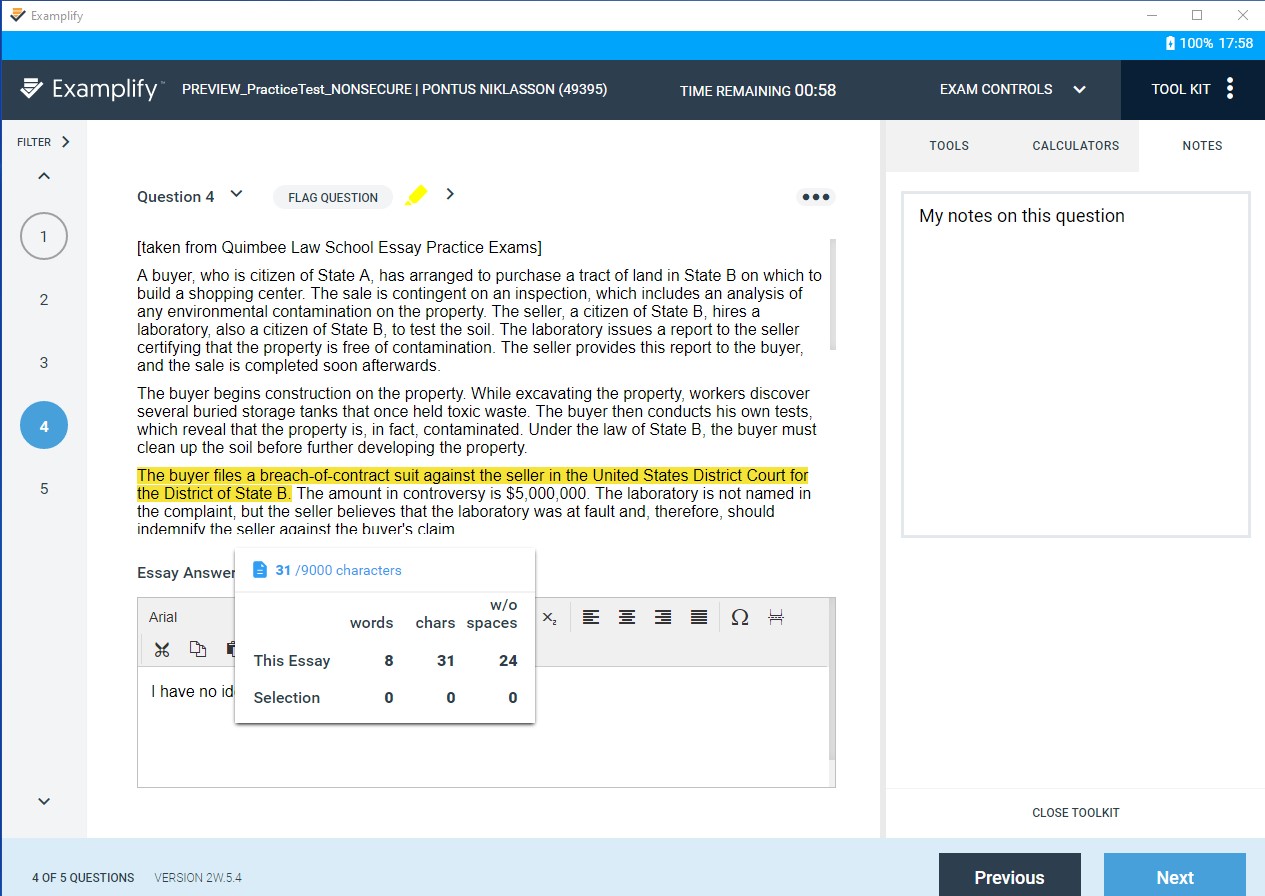Click the 31 /9000 characters counter
This screenshot has width=1265, height=896.
[x=338, y=570]
